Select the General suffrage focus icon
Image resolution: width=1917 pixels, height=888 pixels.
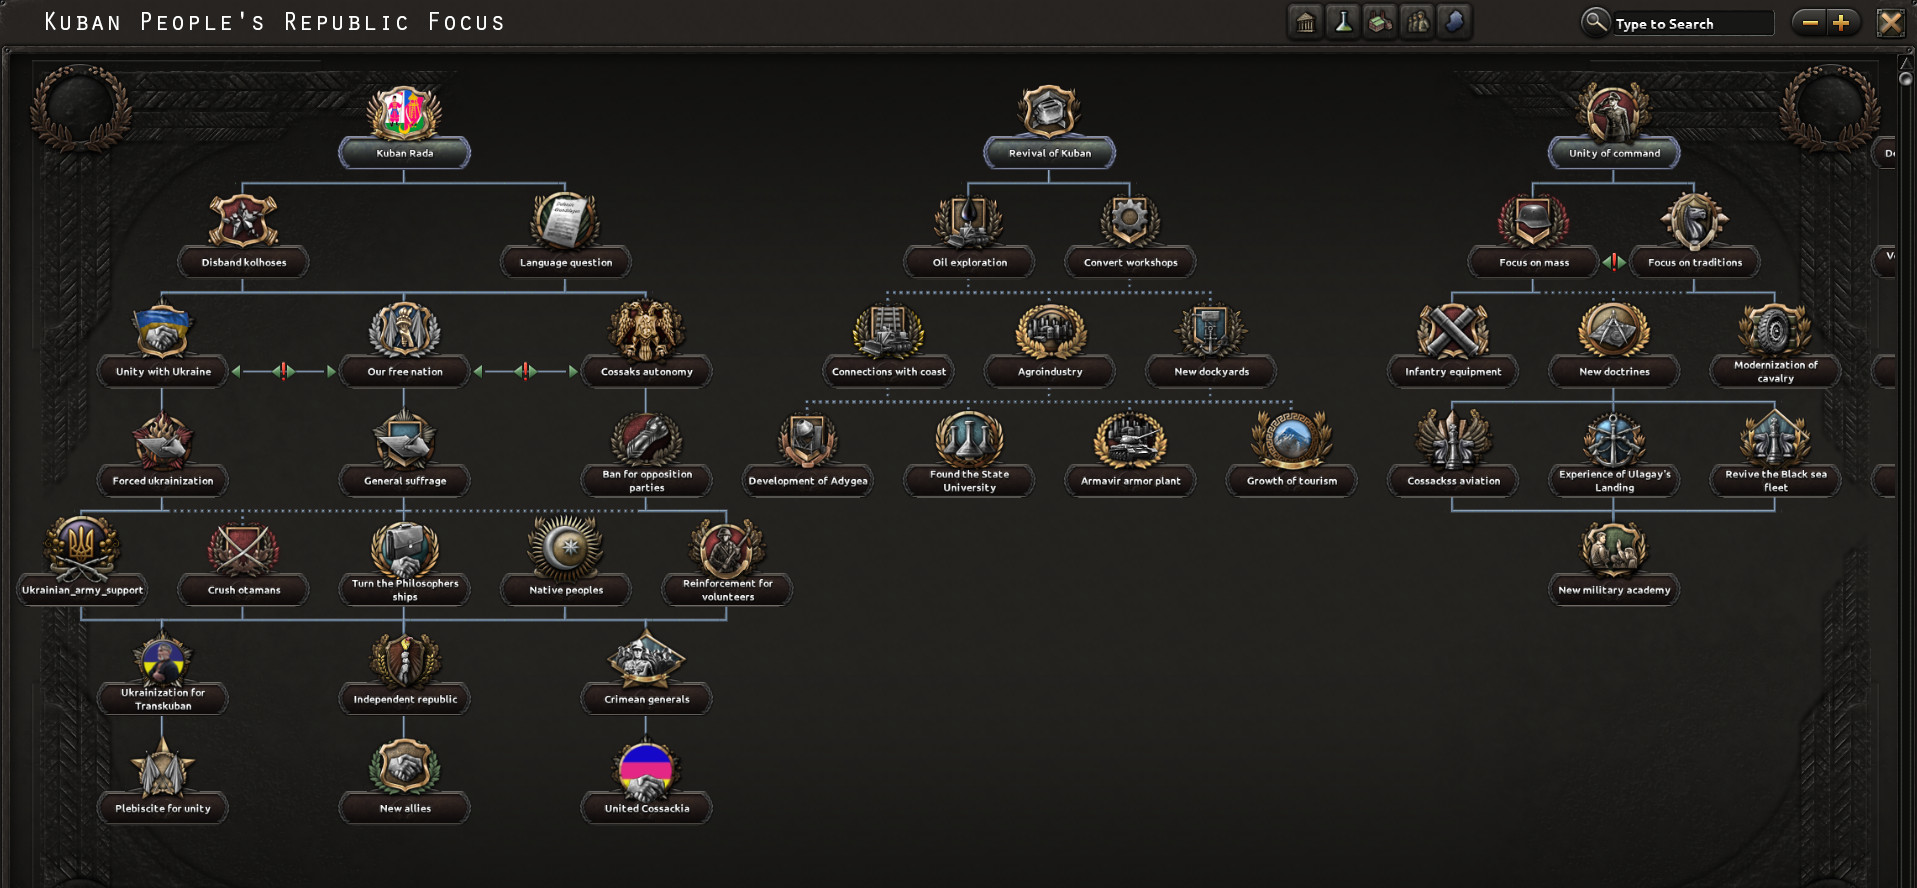(x=404, y=440)
